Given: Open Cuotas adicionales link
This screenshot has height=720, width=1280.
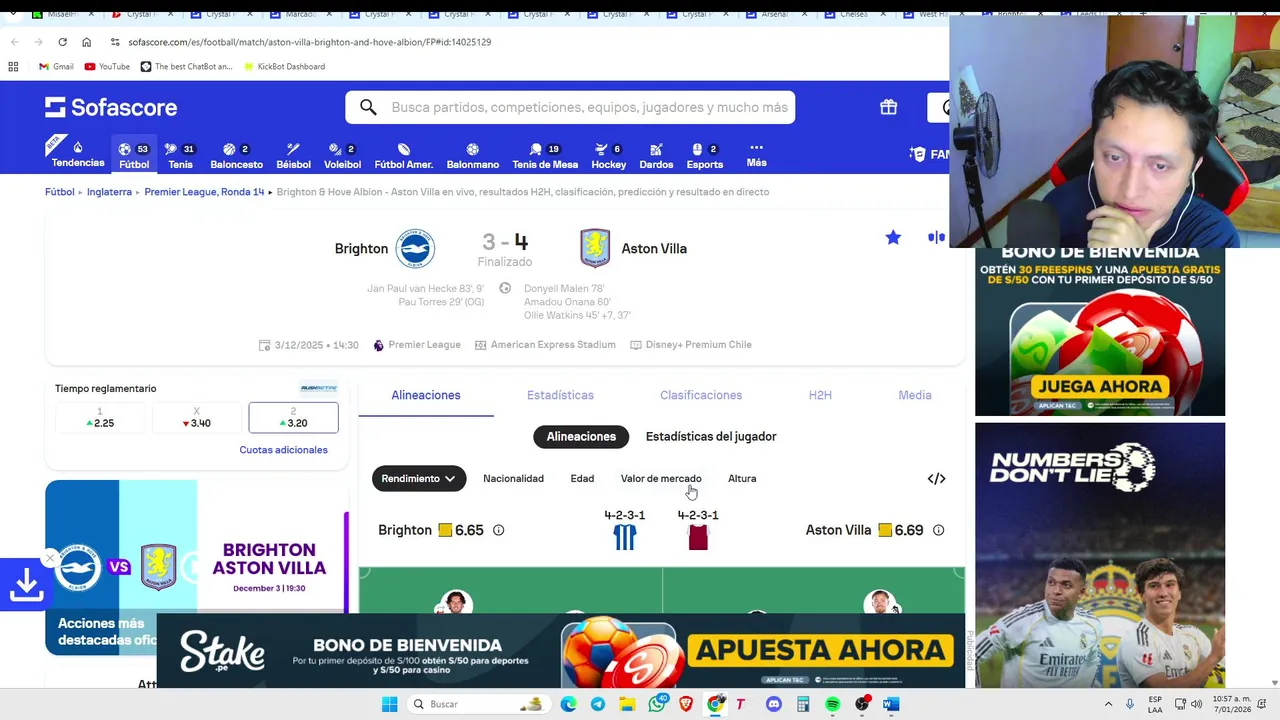Looking at the screenshot, I should tap(283, 450).
